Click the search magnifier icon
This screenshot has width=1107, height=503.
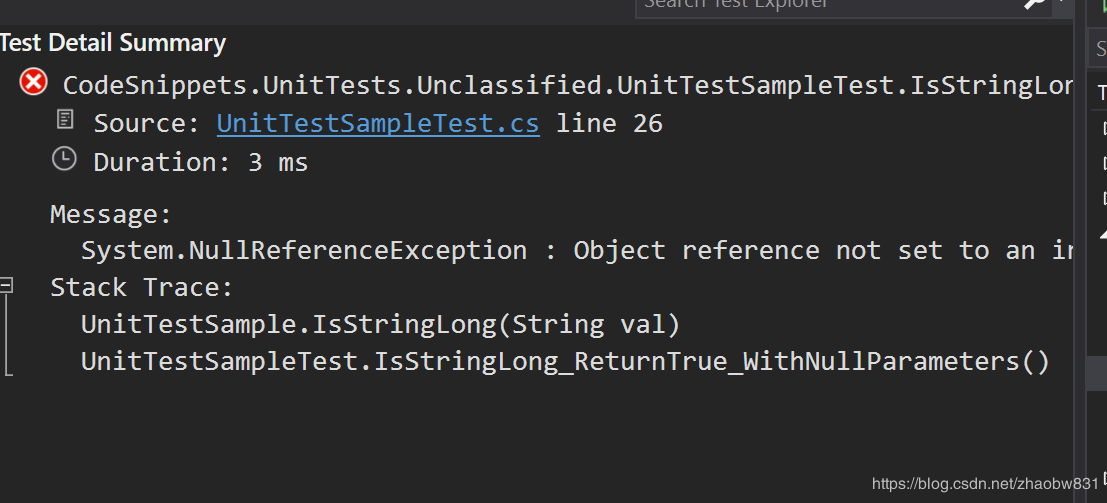click(x=1034, y=4)
